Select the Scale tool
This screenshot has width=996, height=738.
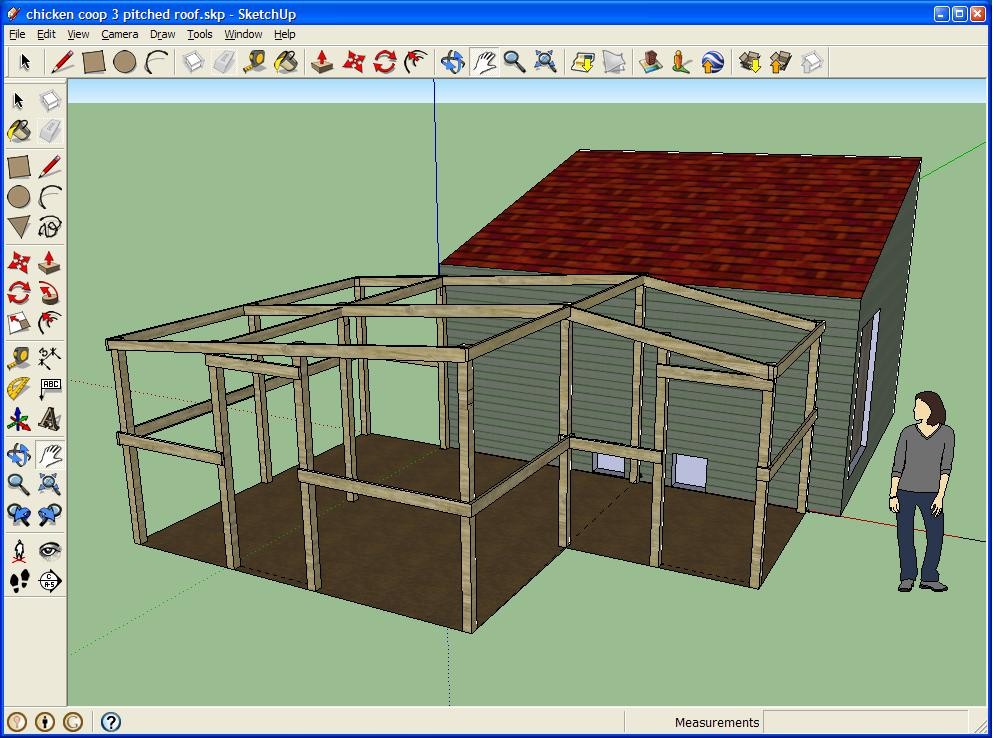tap(18, 323)
